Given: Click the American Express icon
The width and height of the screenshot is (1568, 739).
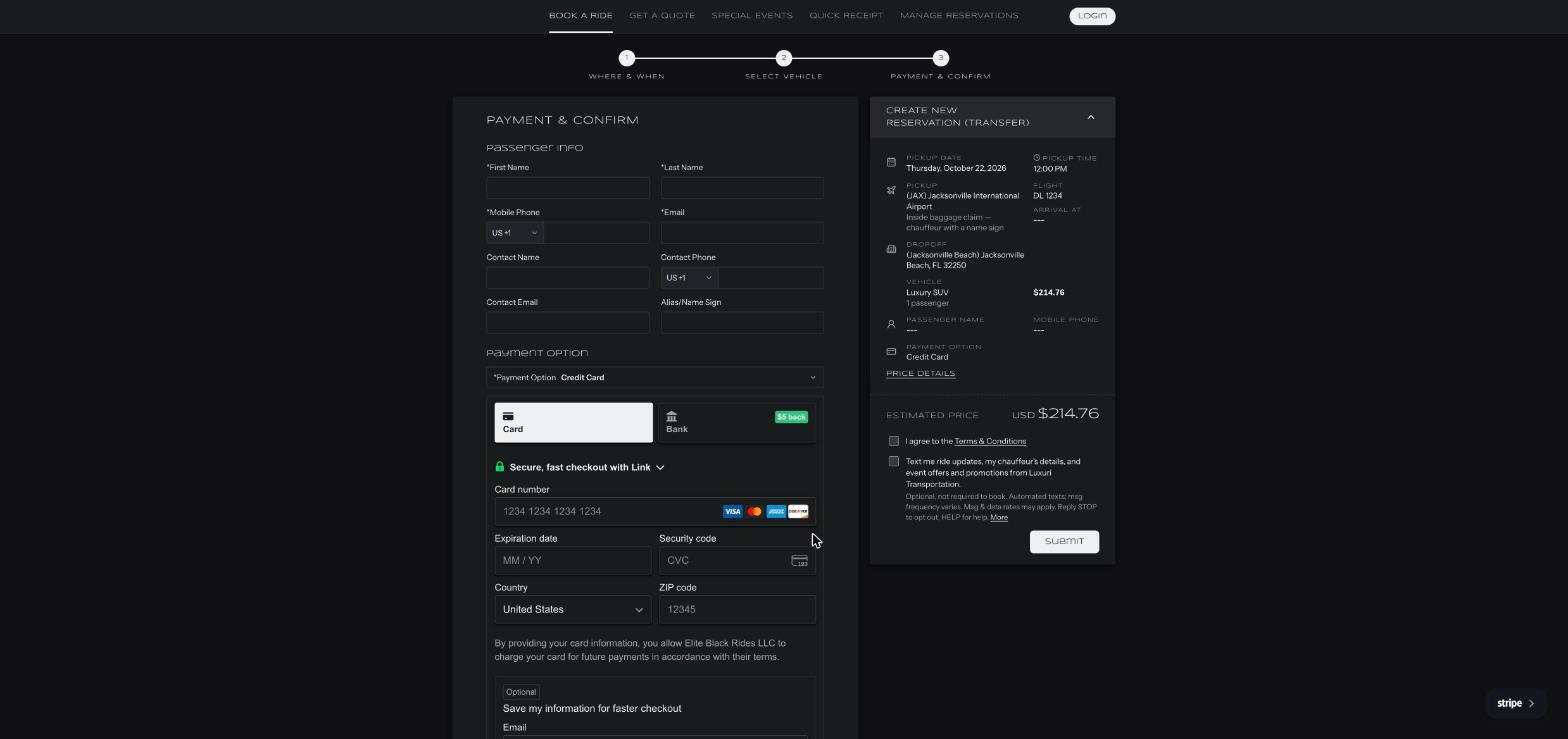Looking at the screenshot, I should 776,511.
